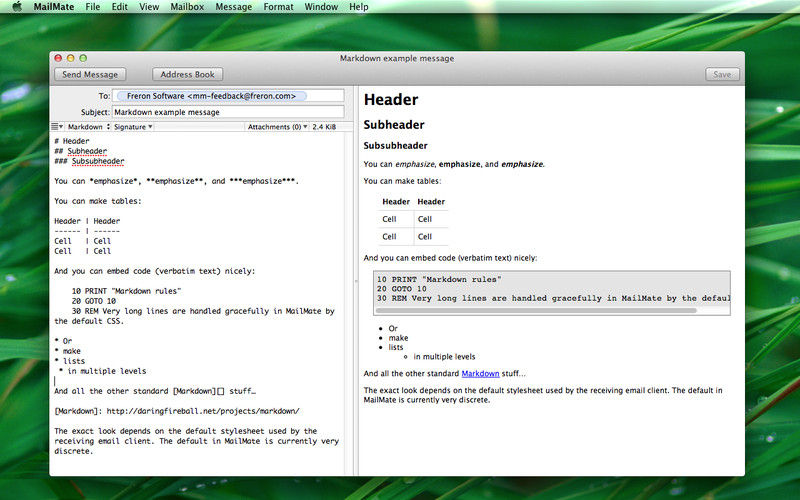800x500 pixels.
Task: Open the Address Book
Action: click(x=187, y=74)
